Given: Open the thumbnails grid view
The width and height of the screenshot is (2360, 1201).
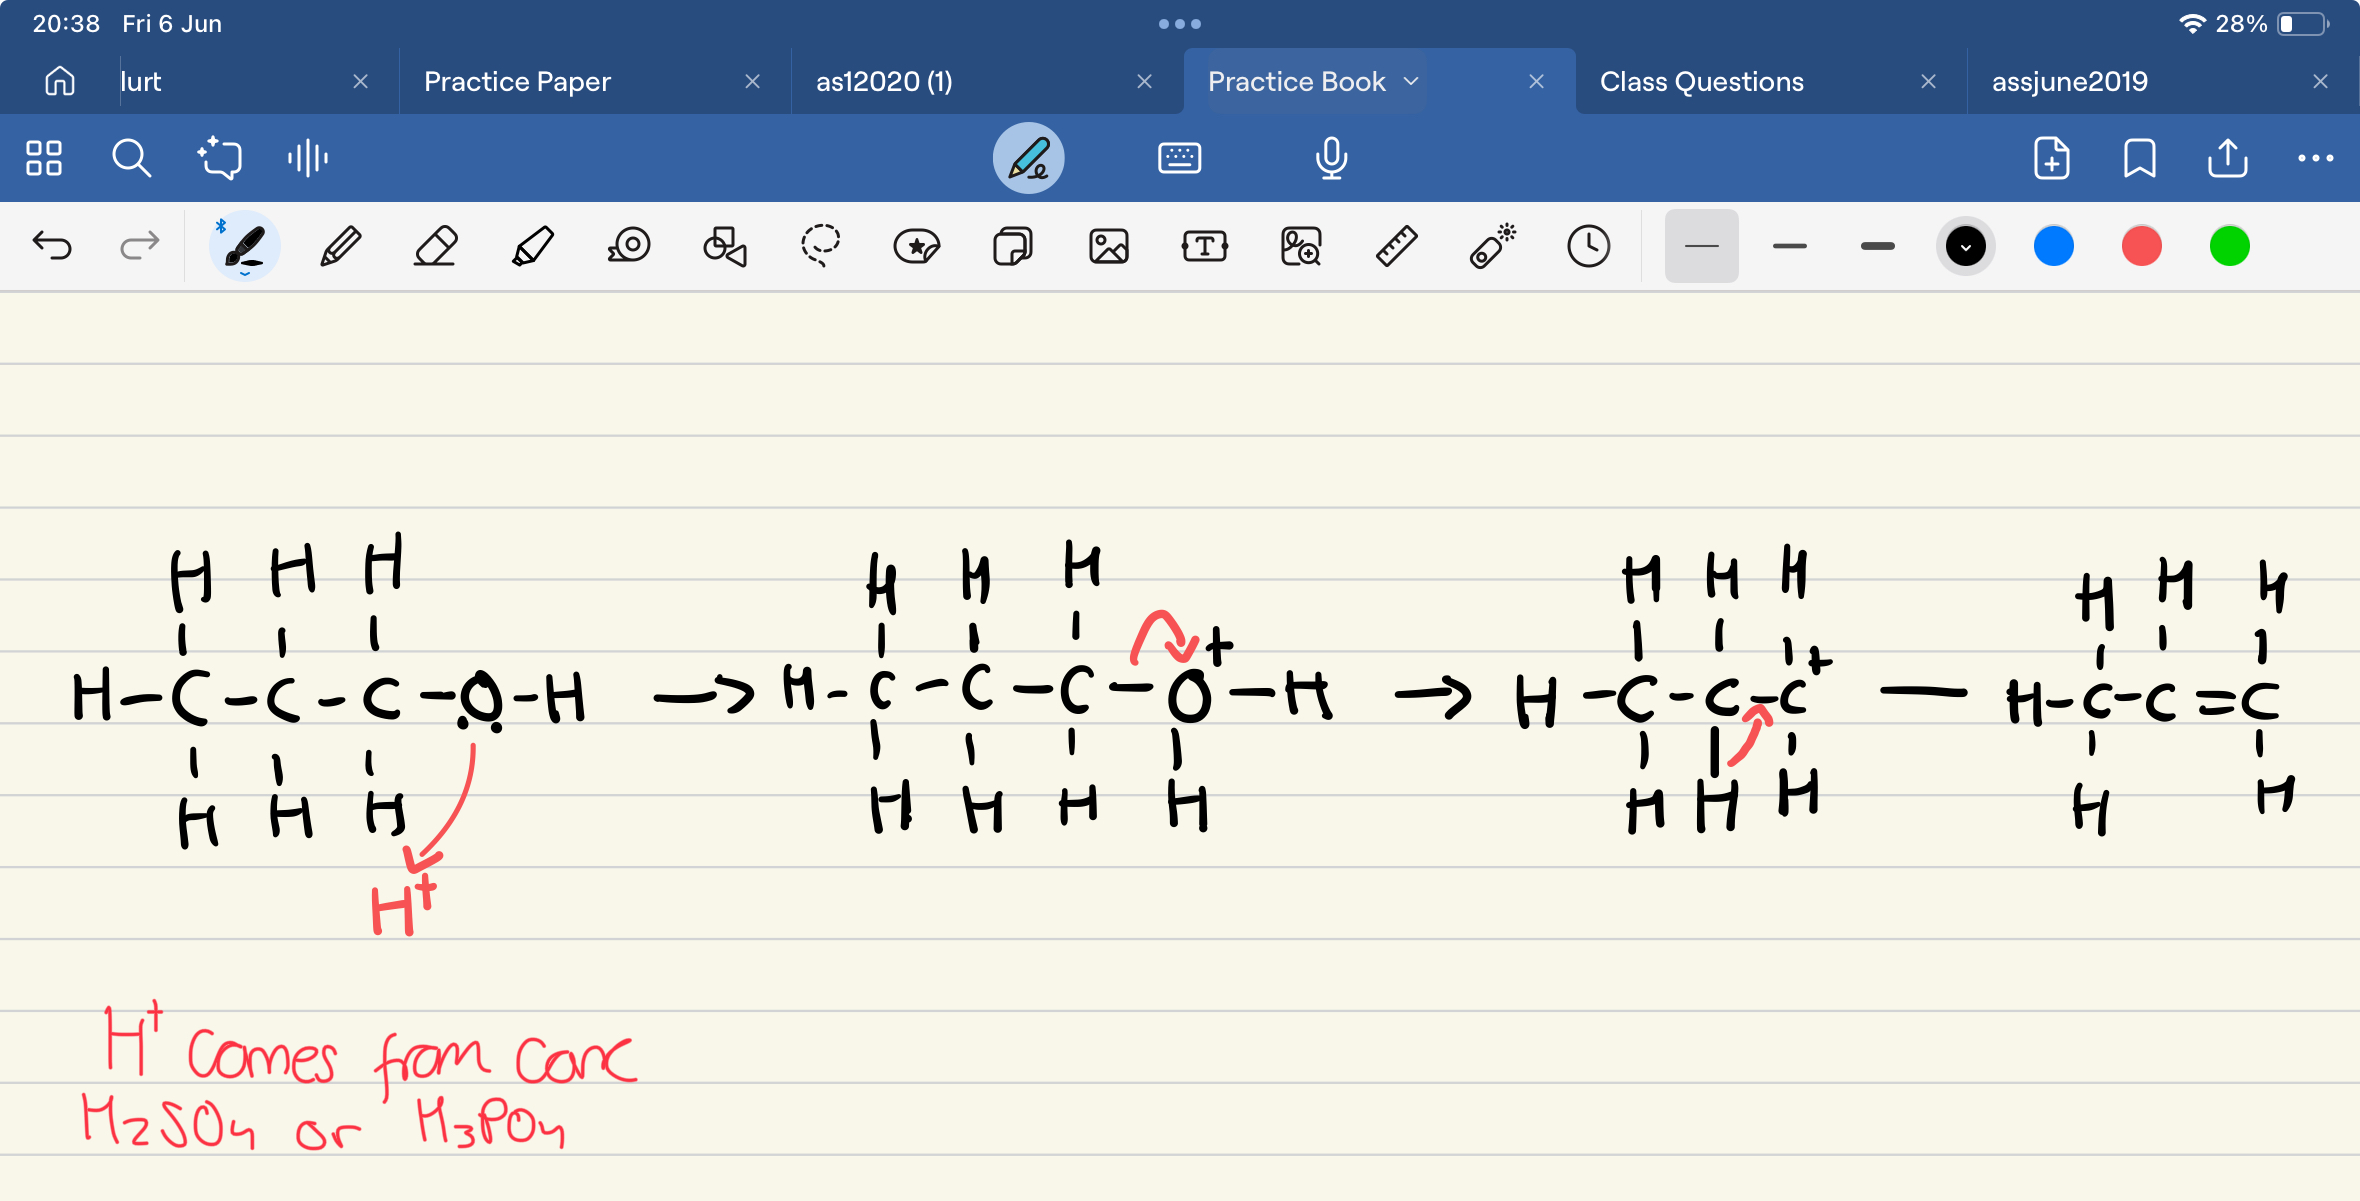Looking at the screenshot, I should tap(44, 158).
